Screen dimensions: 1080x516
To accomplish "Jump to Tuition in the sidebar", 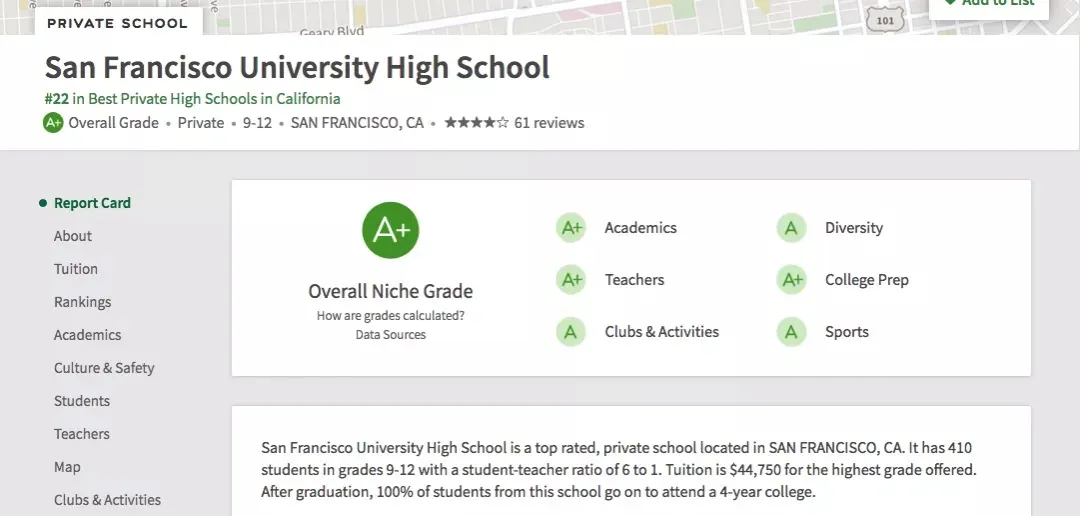I will tap(76, 269).
